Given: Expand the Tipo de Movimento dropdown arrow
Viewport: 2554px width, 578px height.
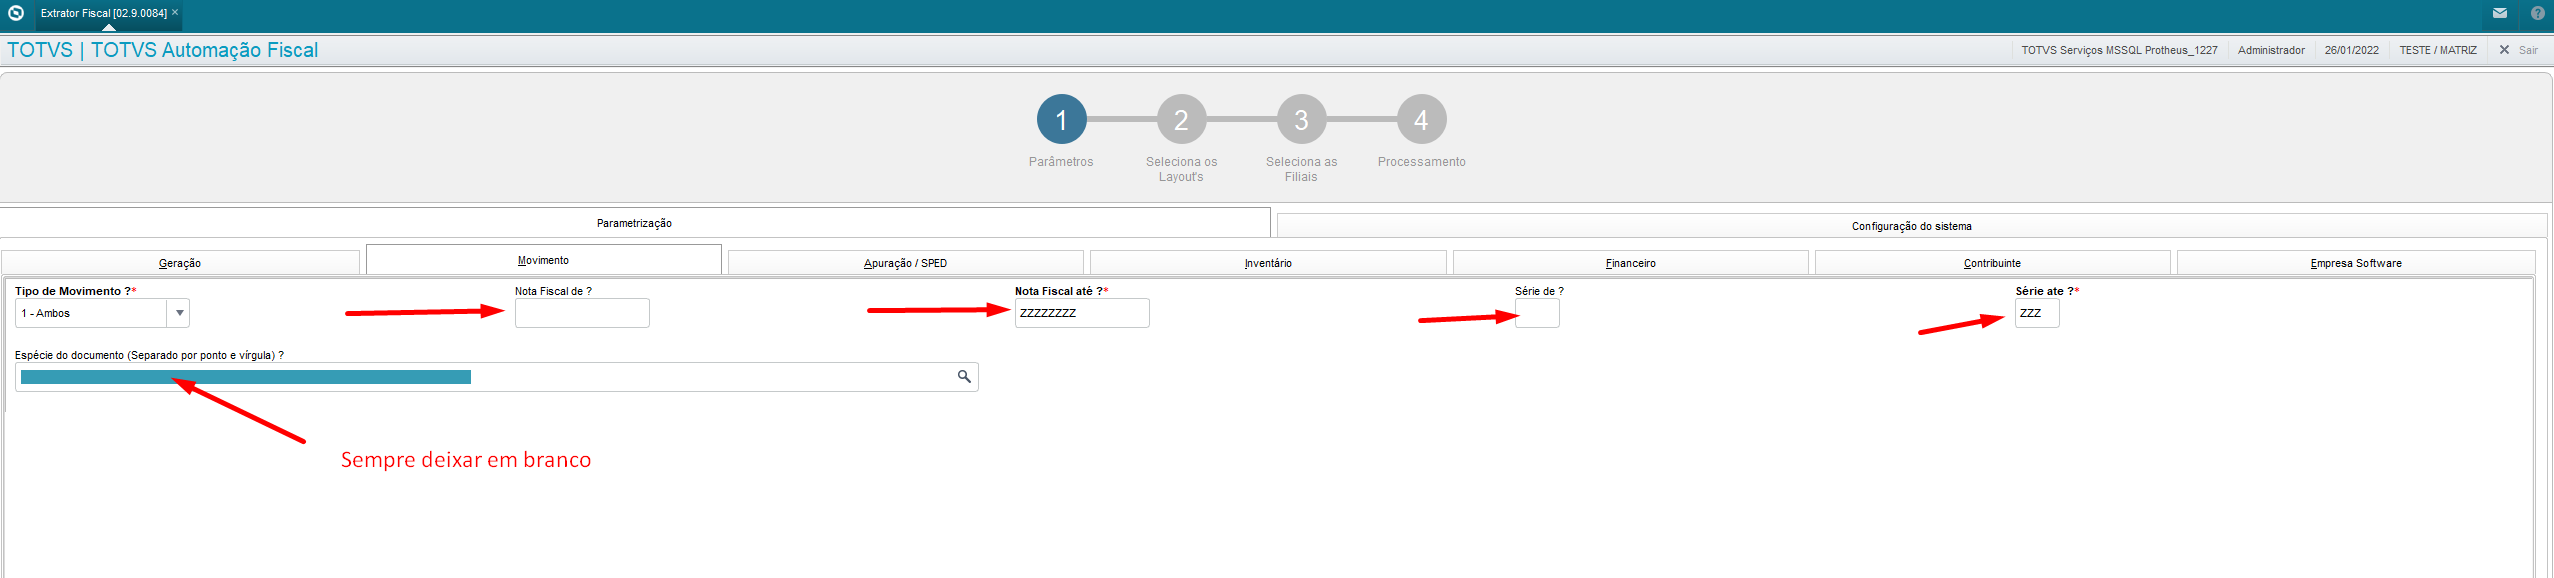Looking at the screenshot, I should click(x=179, y=313).
